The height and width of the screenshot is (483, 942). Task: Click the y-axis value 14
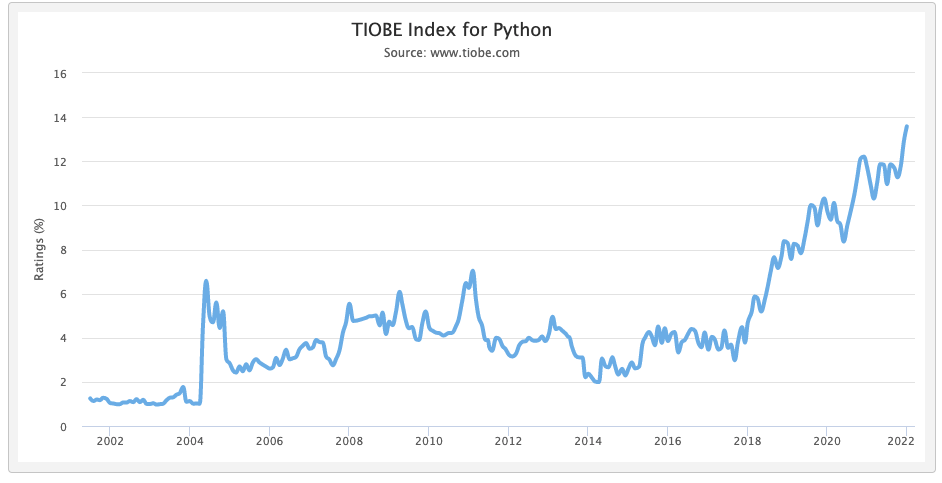pos(60,118)
